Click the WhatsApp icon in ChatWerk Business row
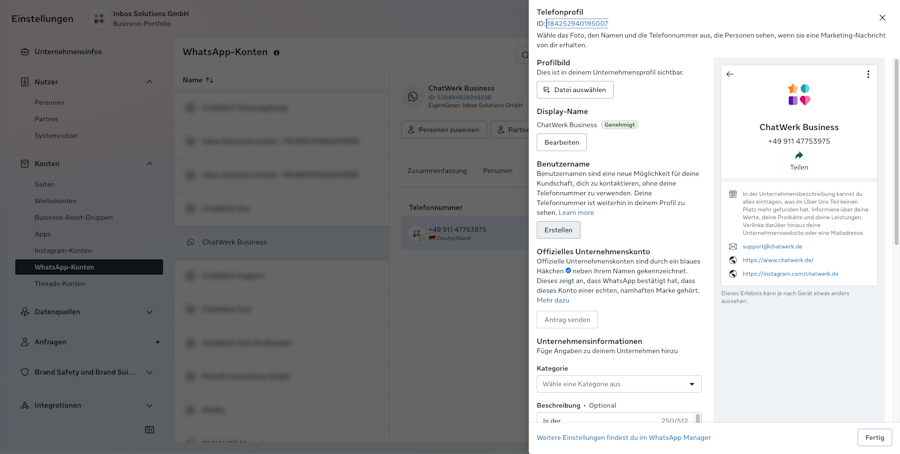900x454 pixels. (191, 242)
